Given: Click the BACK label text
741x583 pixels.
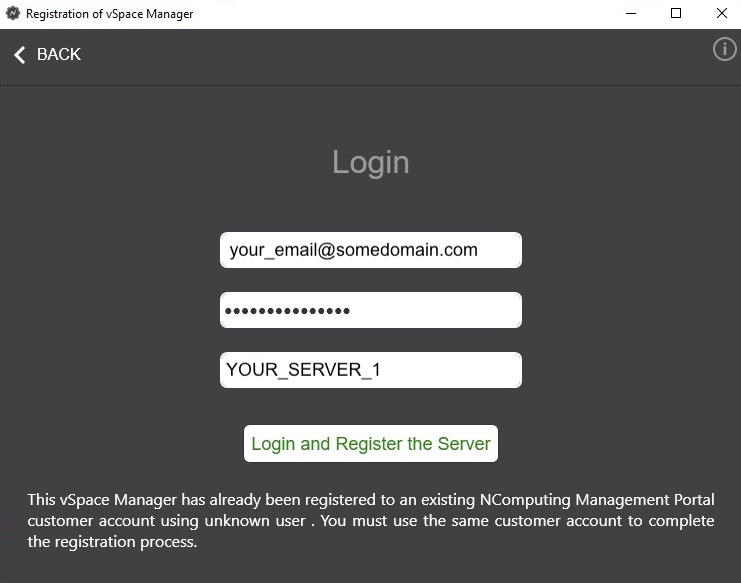Looking at the screenshot, I should [x=59, y=54].
